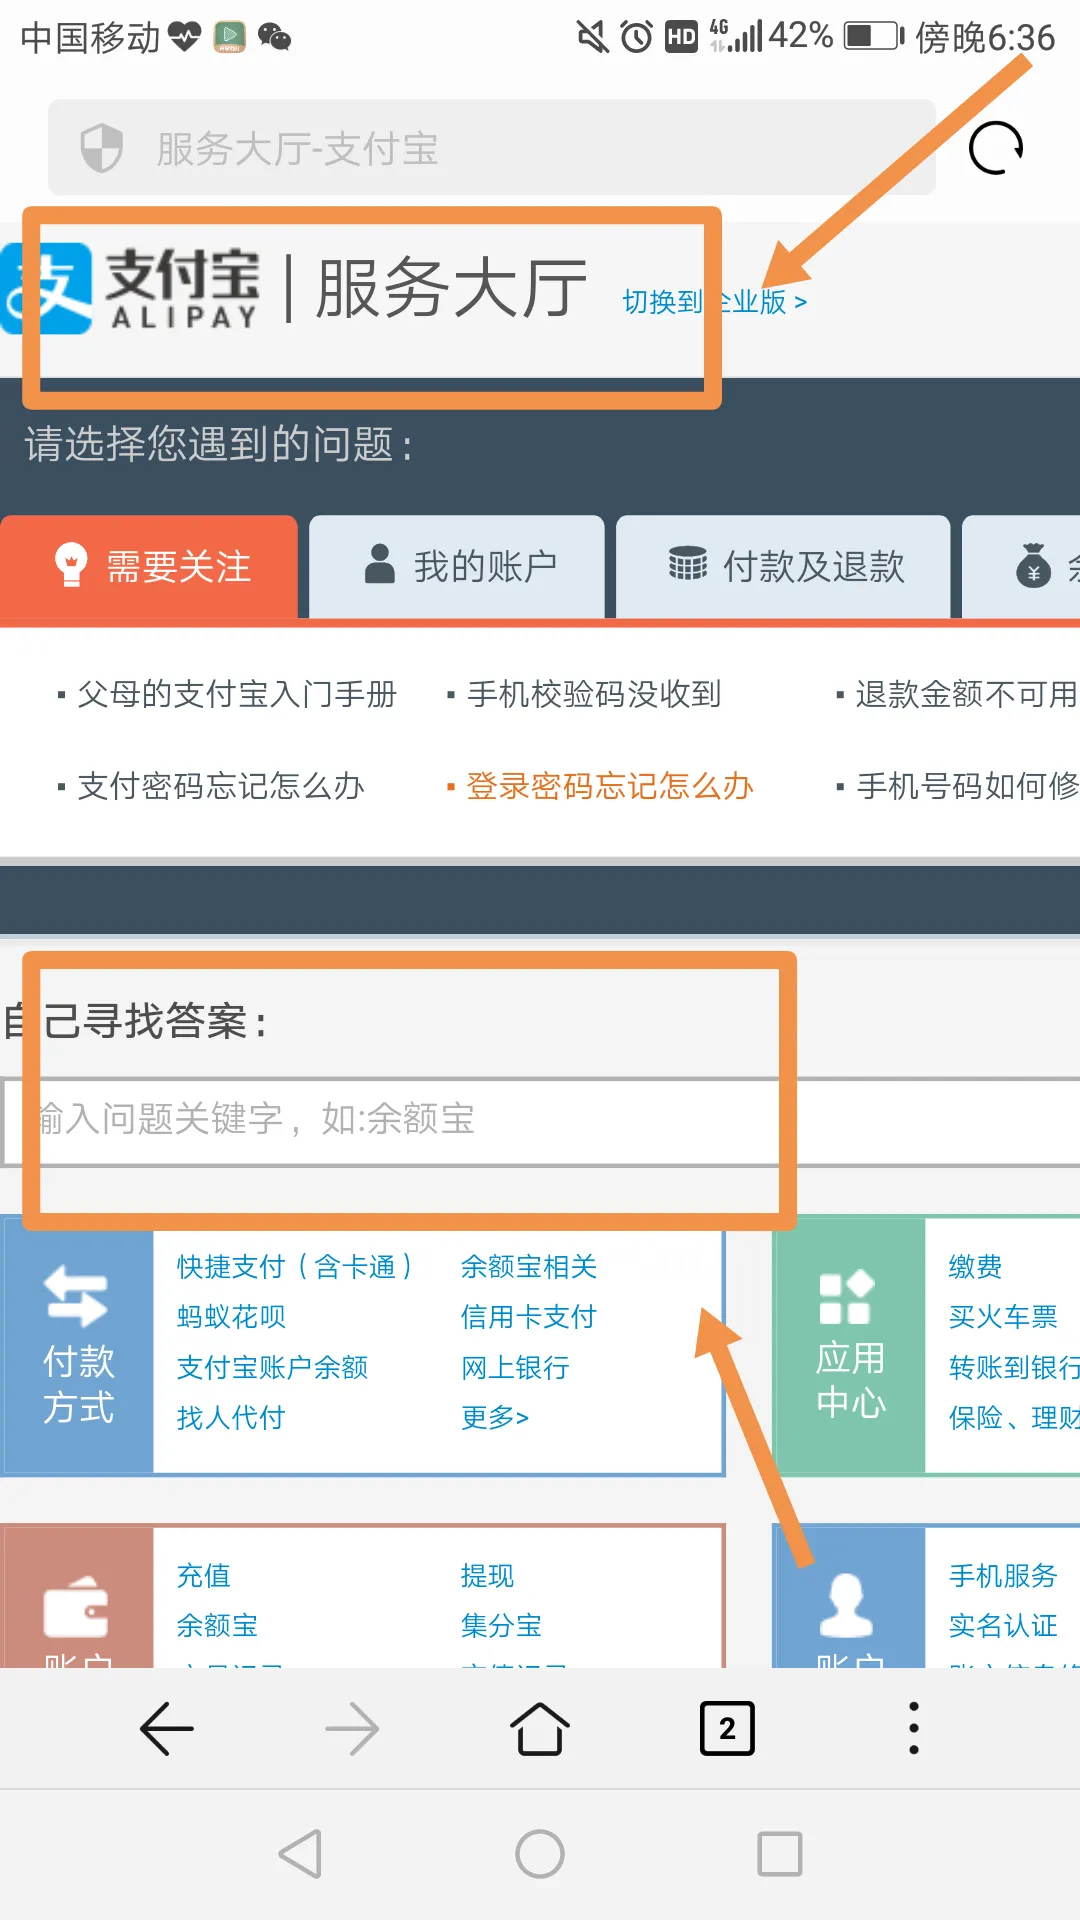Tap the Alipay logo
The height and width of the screenshot is (1920, 1080).
[130, 288]
